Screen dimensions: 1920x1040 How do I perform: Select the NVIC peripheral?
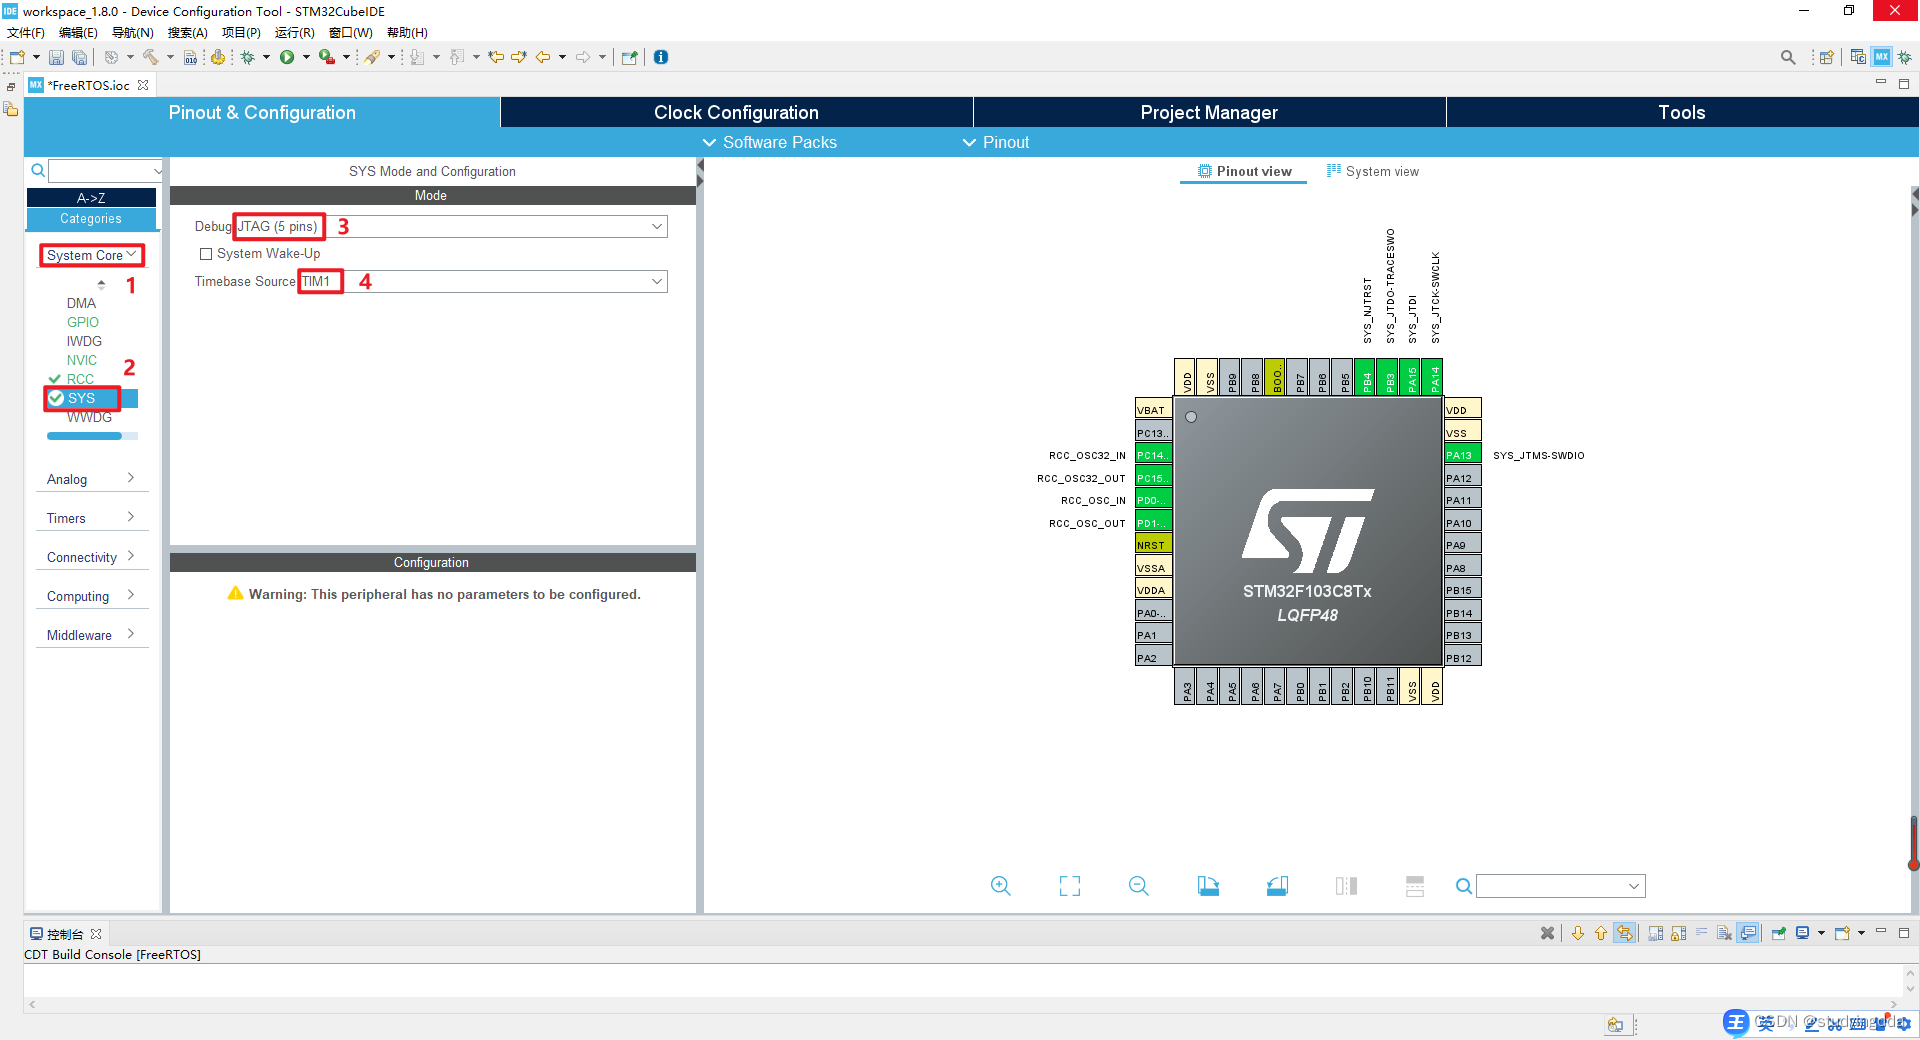pos(82,360)
